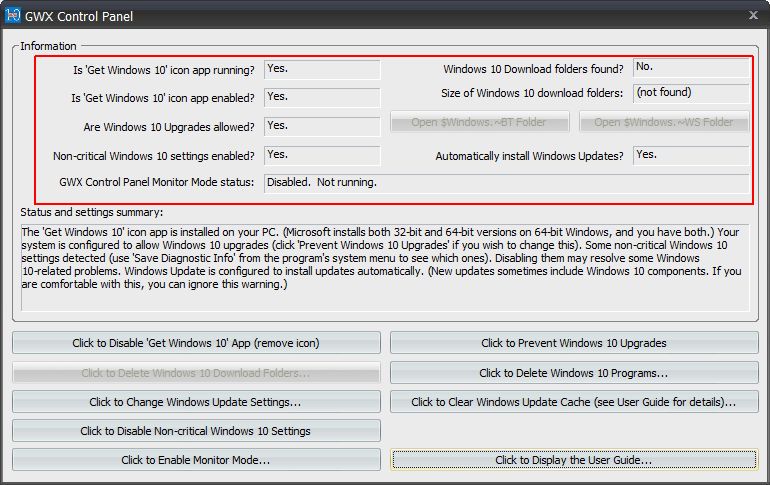Viewport: 770px width, 485px height.
Task: Click the 'icon app enabled' status field
Action: click(x=321, y=98)
